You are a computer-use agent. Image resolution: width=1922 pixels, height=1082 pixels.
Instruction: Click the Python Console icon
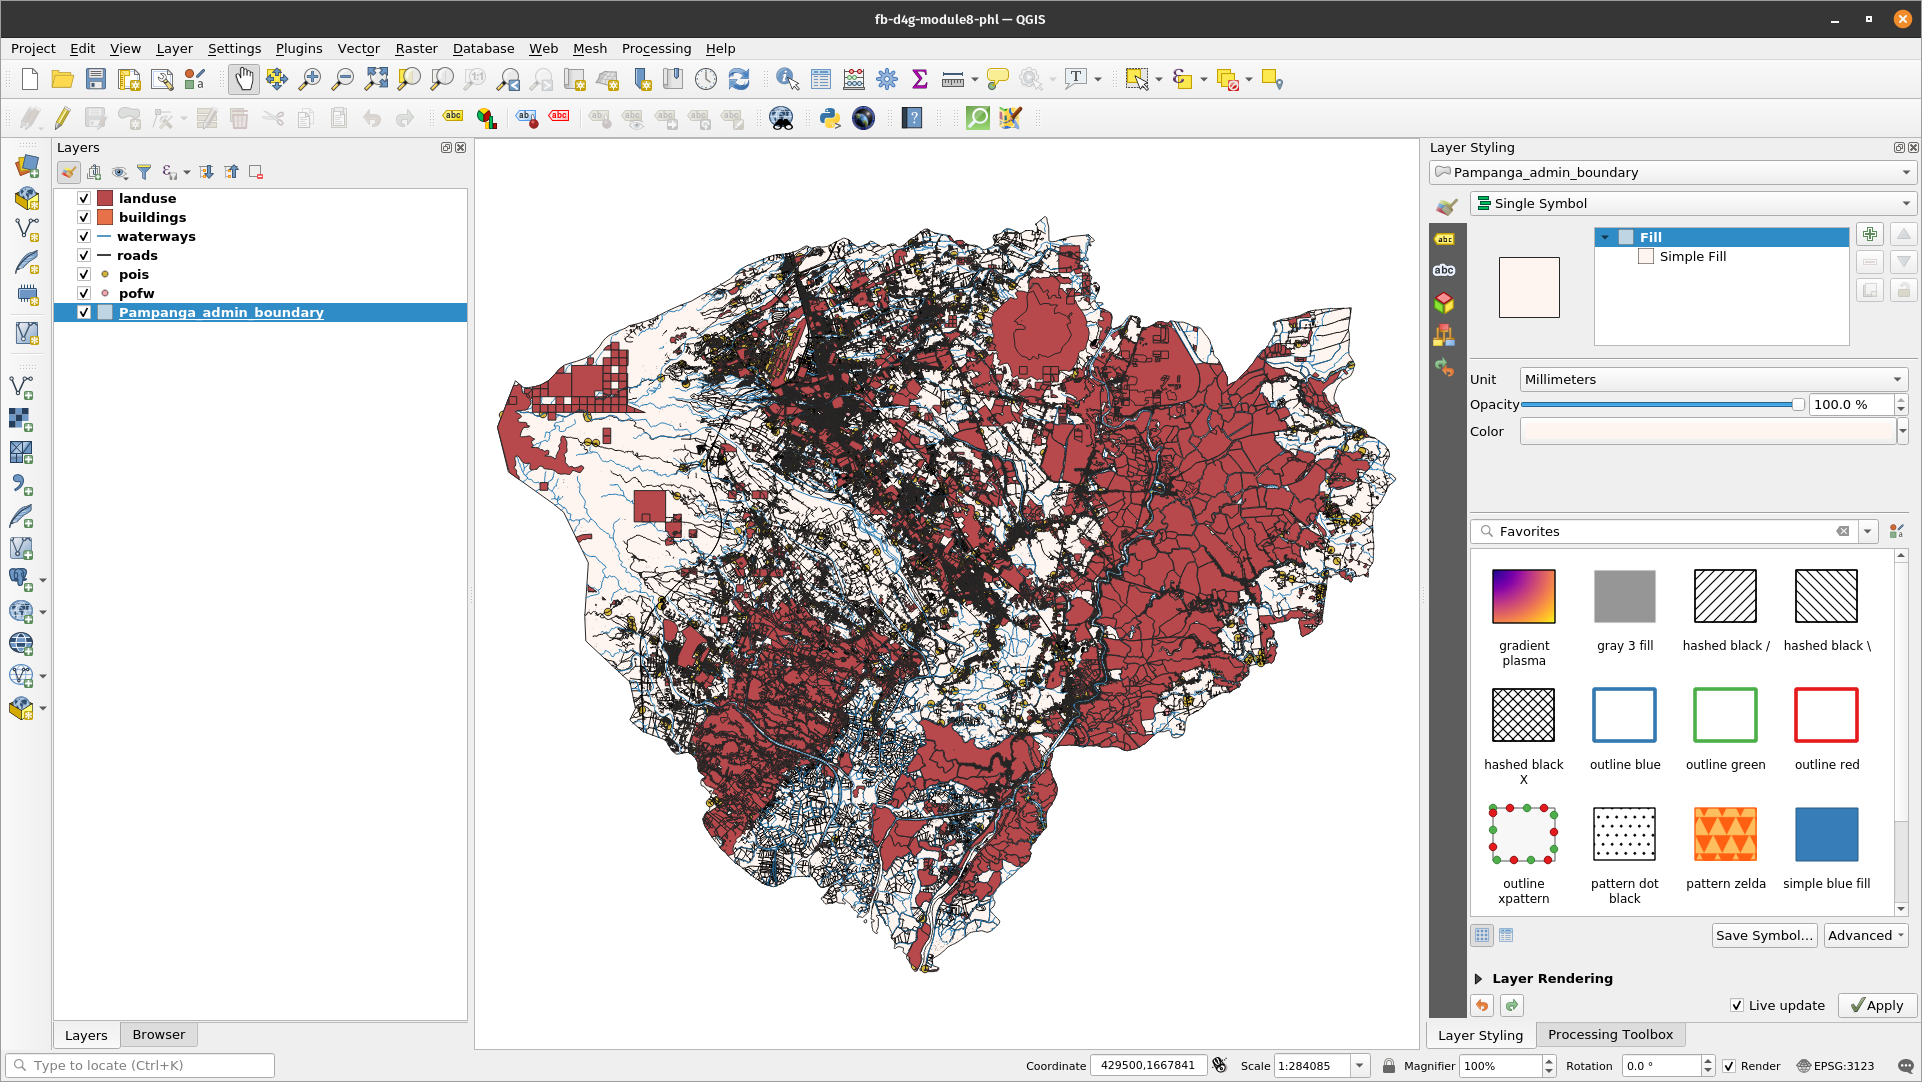tap(828, 119)
